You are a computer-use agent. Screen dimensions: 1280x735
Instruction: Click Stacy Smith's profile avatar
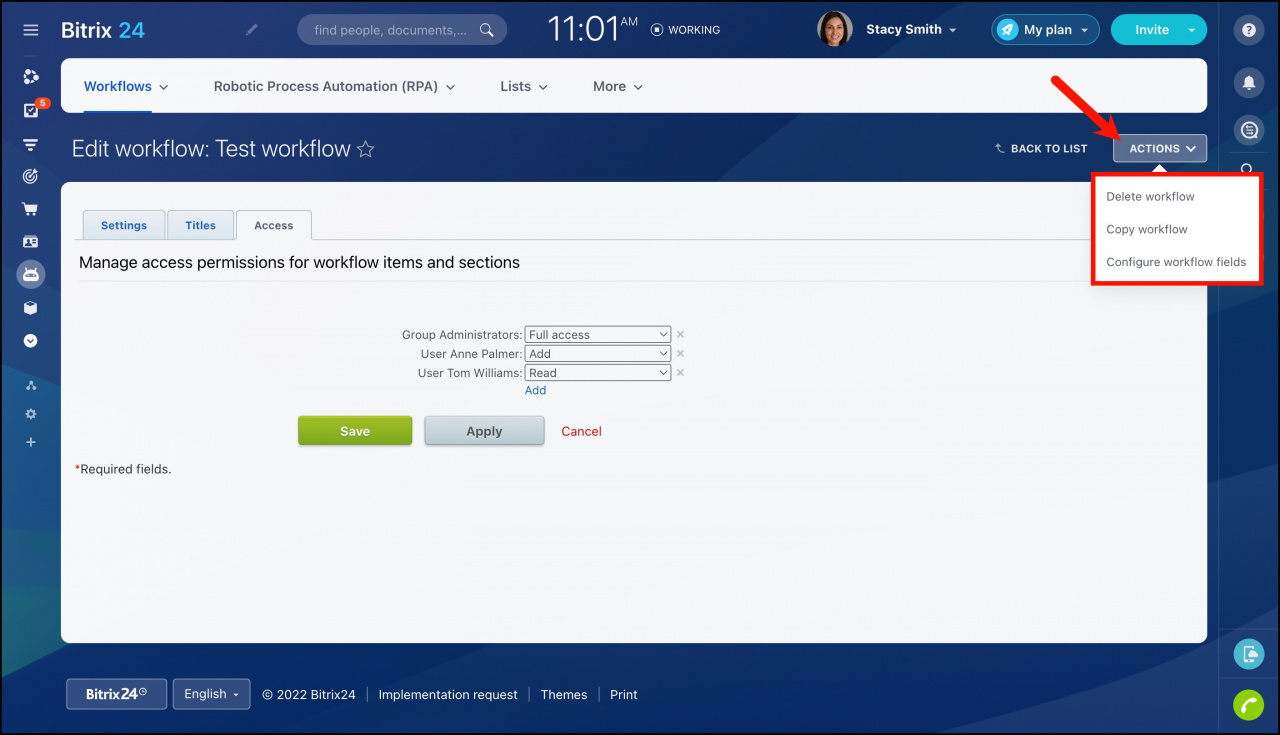[835, 30]
